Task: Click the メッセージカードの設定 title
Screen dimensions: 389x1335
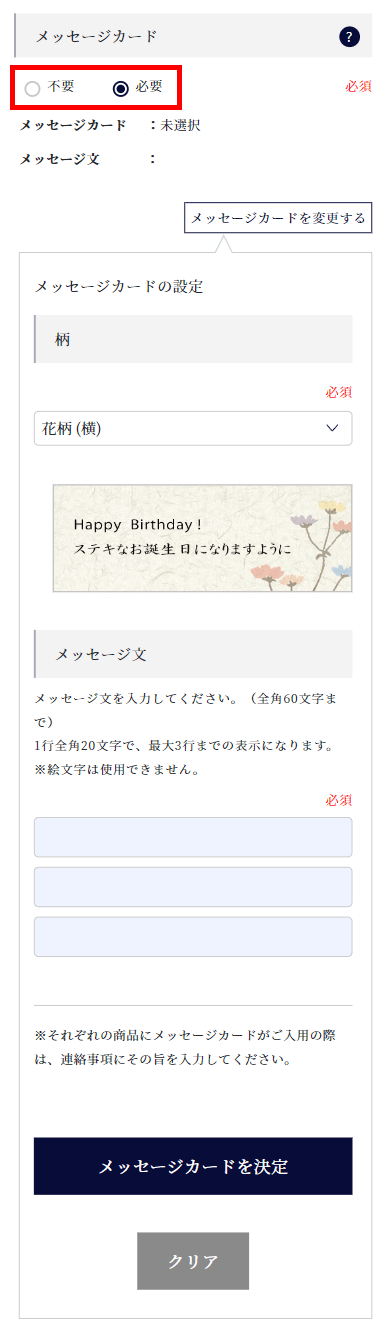Action: click(119, 287)
